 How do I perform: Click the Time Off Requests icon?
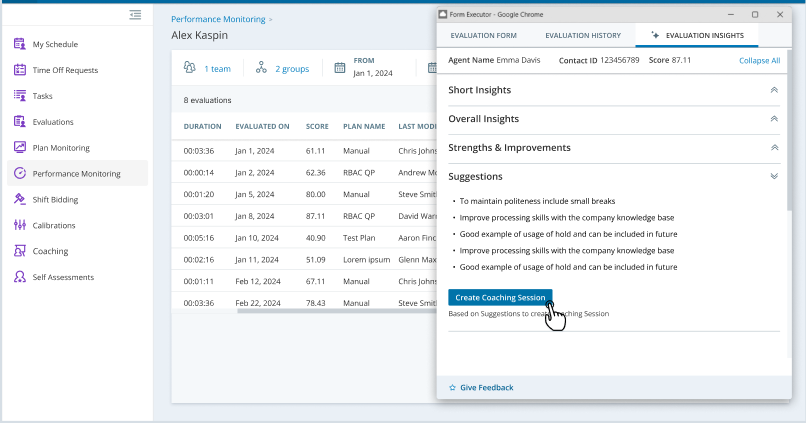19,70
